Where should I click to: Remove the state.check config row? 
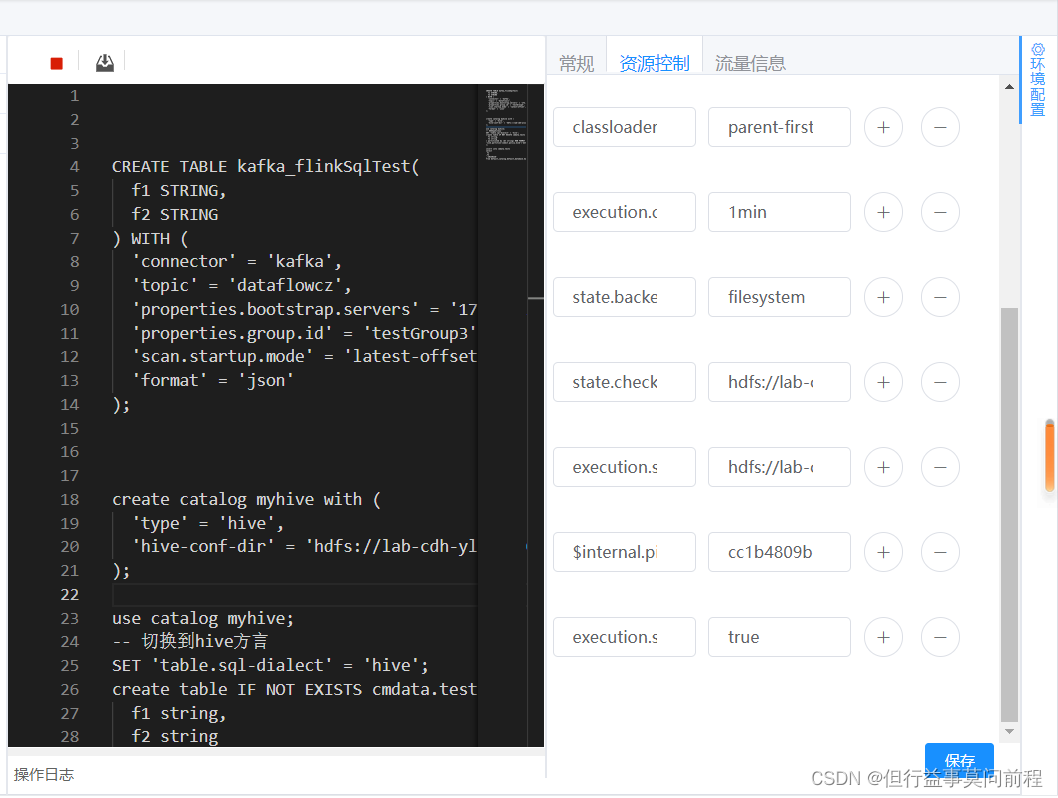(x=940, y=382)
